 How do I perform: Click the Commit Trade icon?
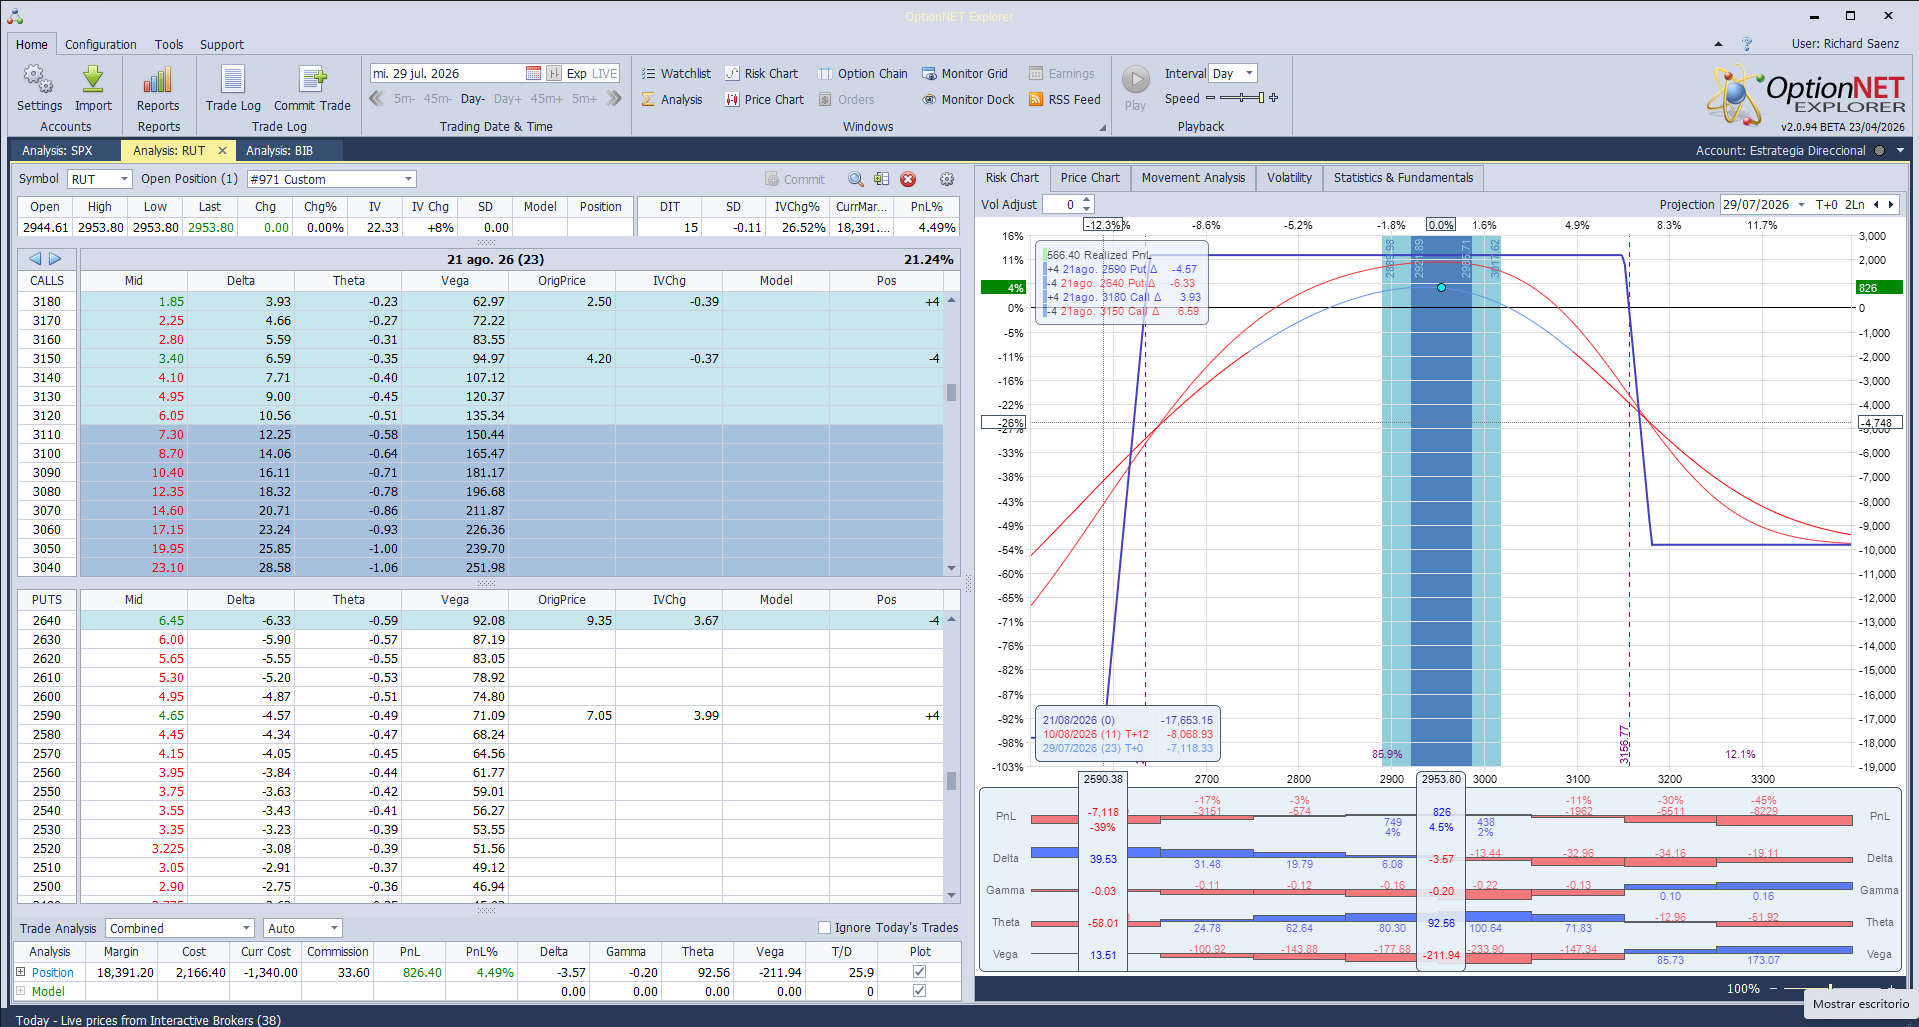[312, 89]
